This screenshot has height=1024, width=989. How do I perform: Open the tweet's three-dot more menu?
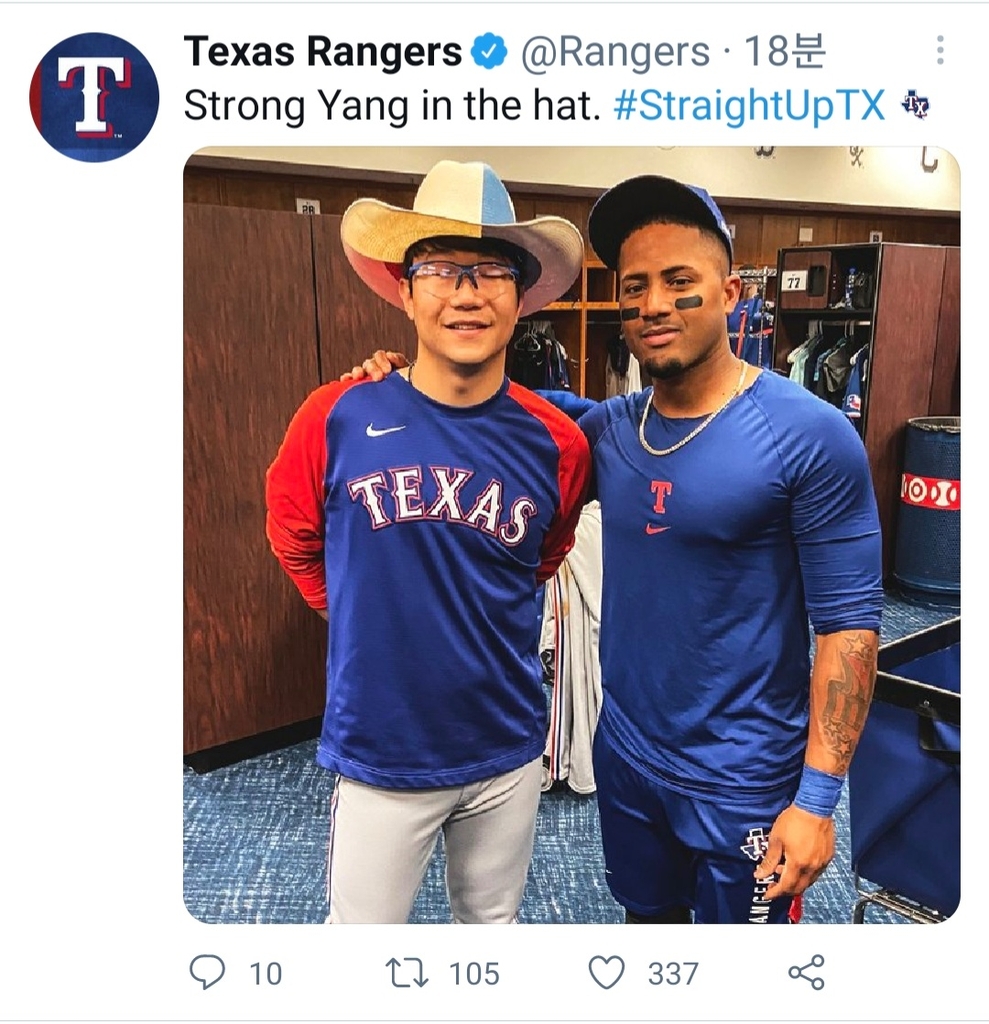click(x=939, y=50)
